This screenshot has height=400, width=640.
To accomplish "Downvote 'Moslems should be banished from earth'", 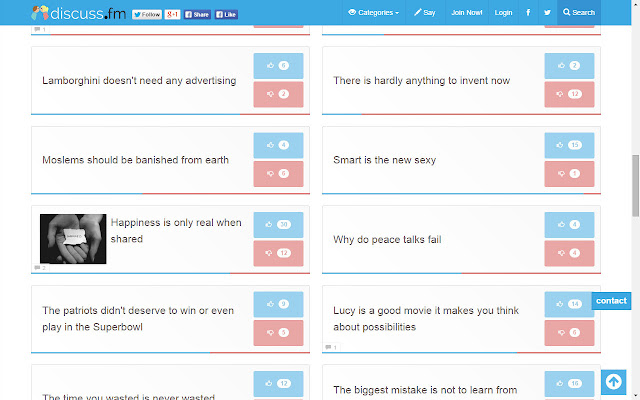I will [x=278, y=174].
